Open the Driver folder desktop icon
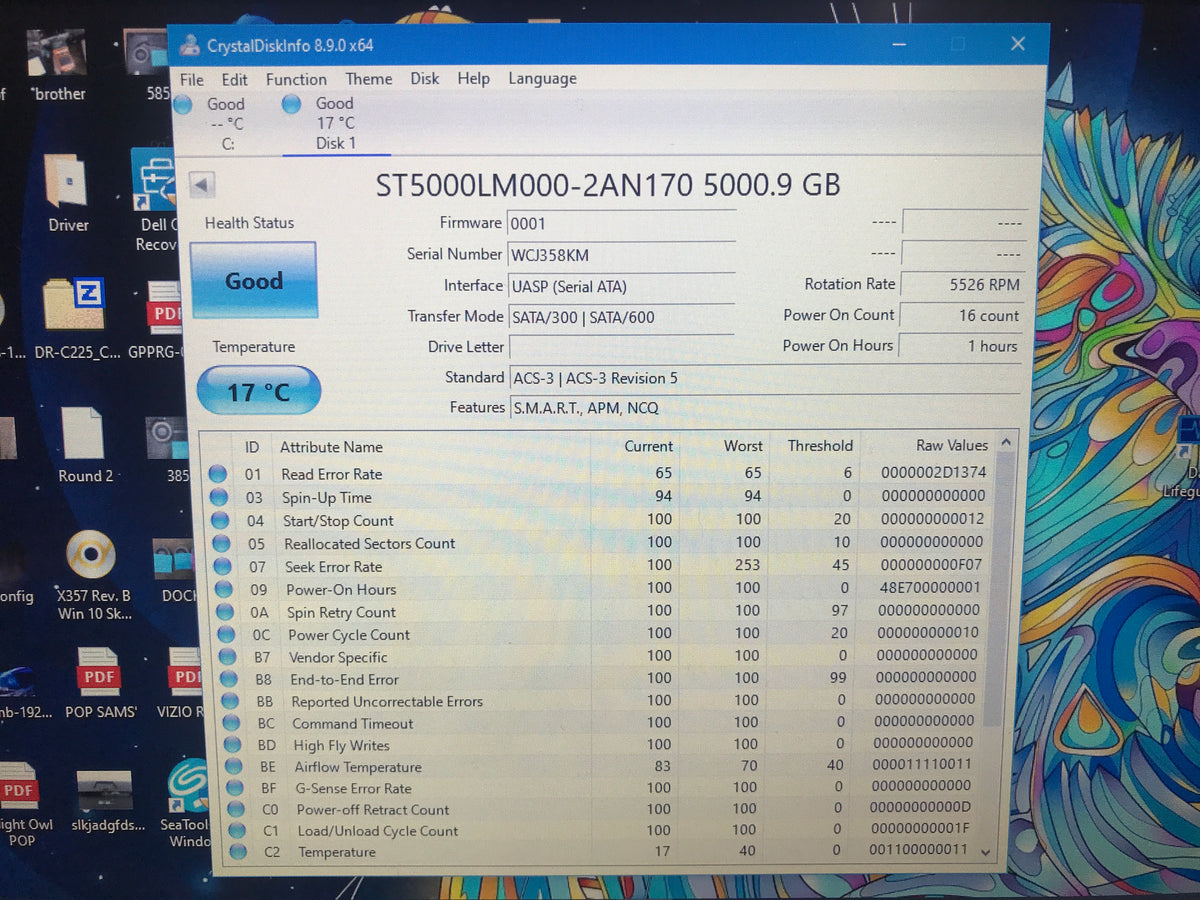 67,193
